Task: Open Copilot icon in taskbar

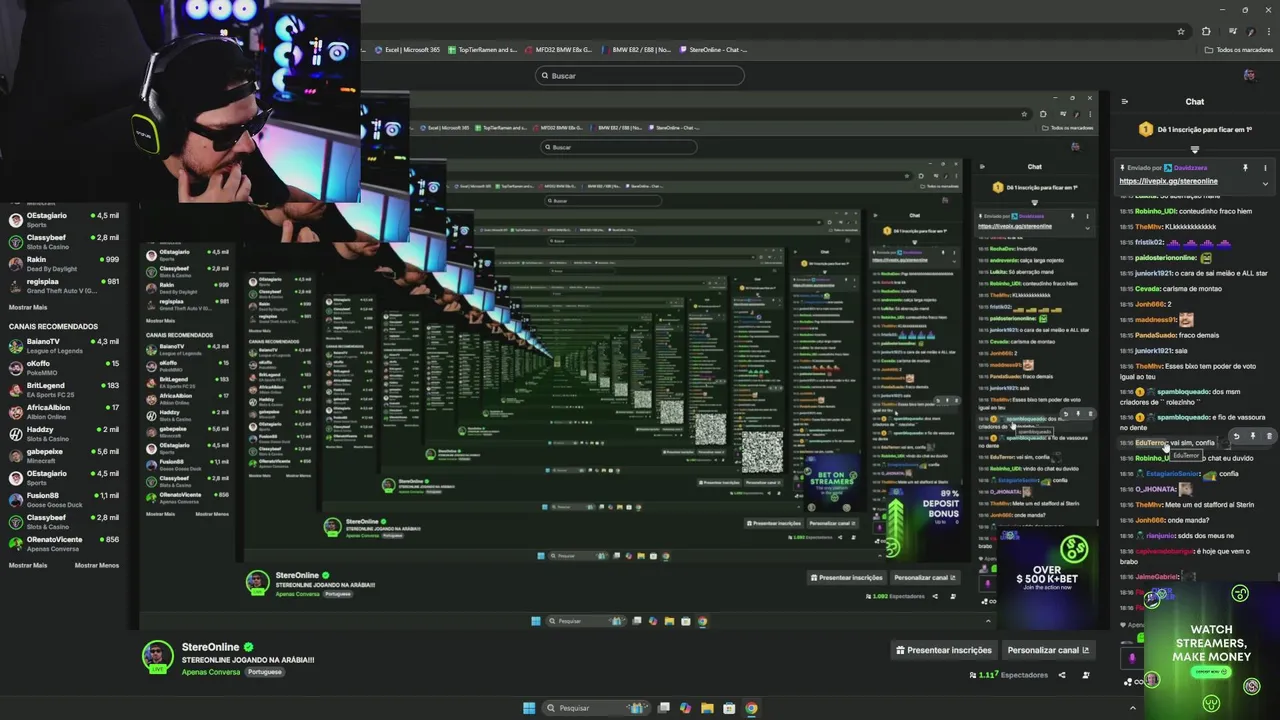Action: coord(685,708)
